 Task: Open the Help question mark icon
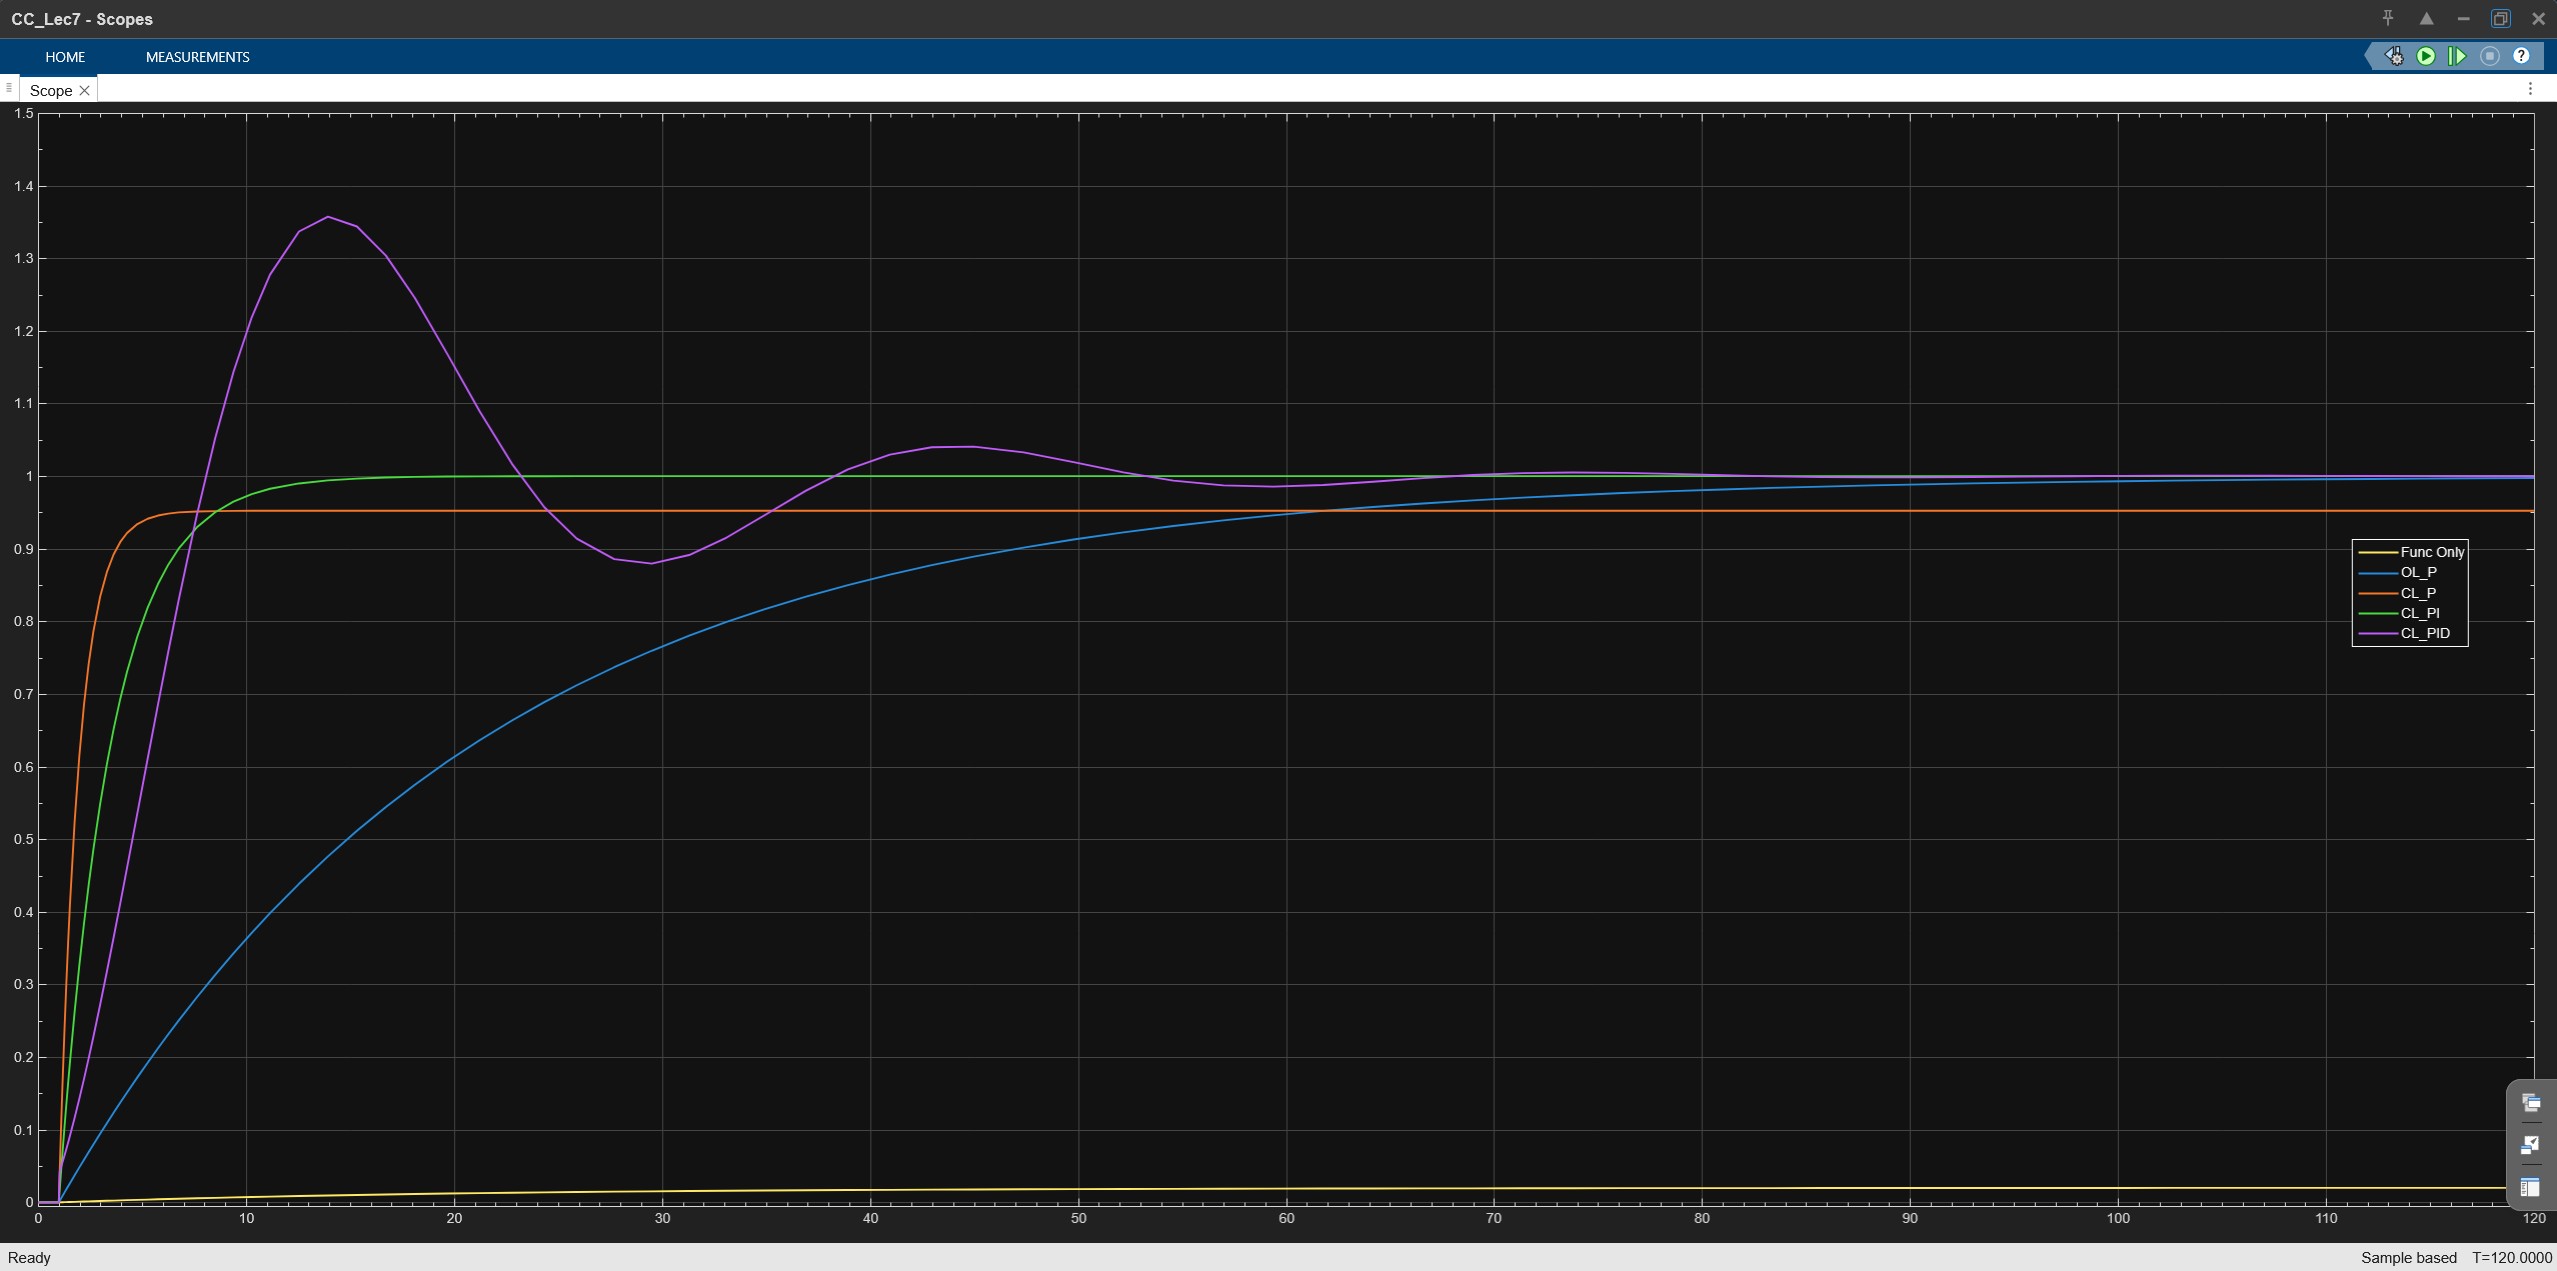[2521, 56]
